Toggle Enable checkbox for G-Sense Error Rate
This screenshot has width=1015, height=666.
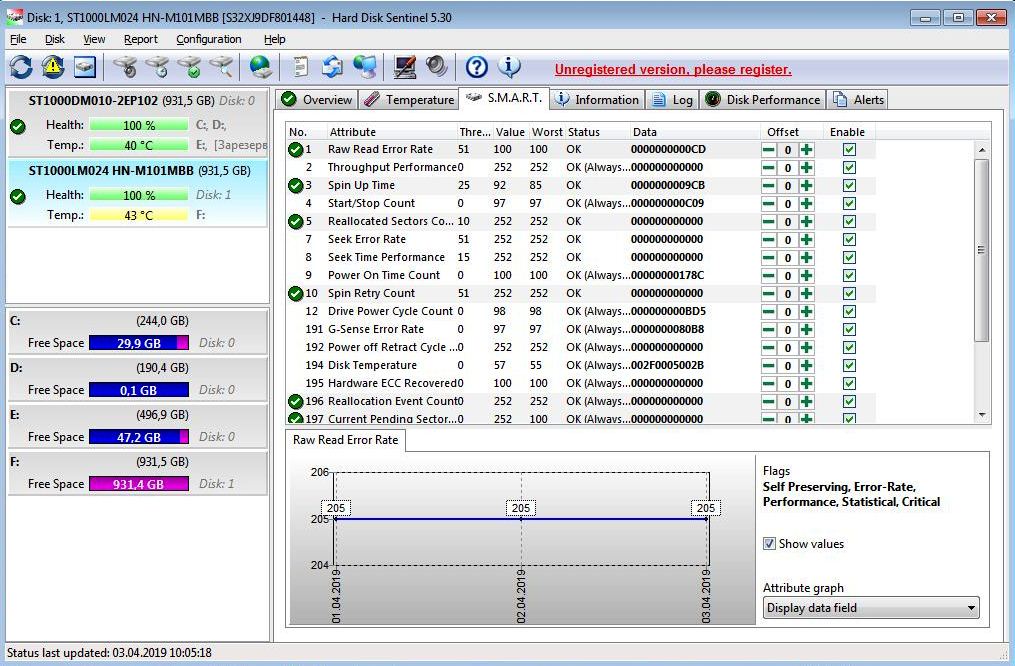click(849, 329)
